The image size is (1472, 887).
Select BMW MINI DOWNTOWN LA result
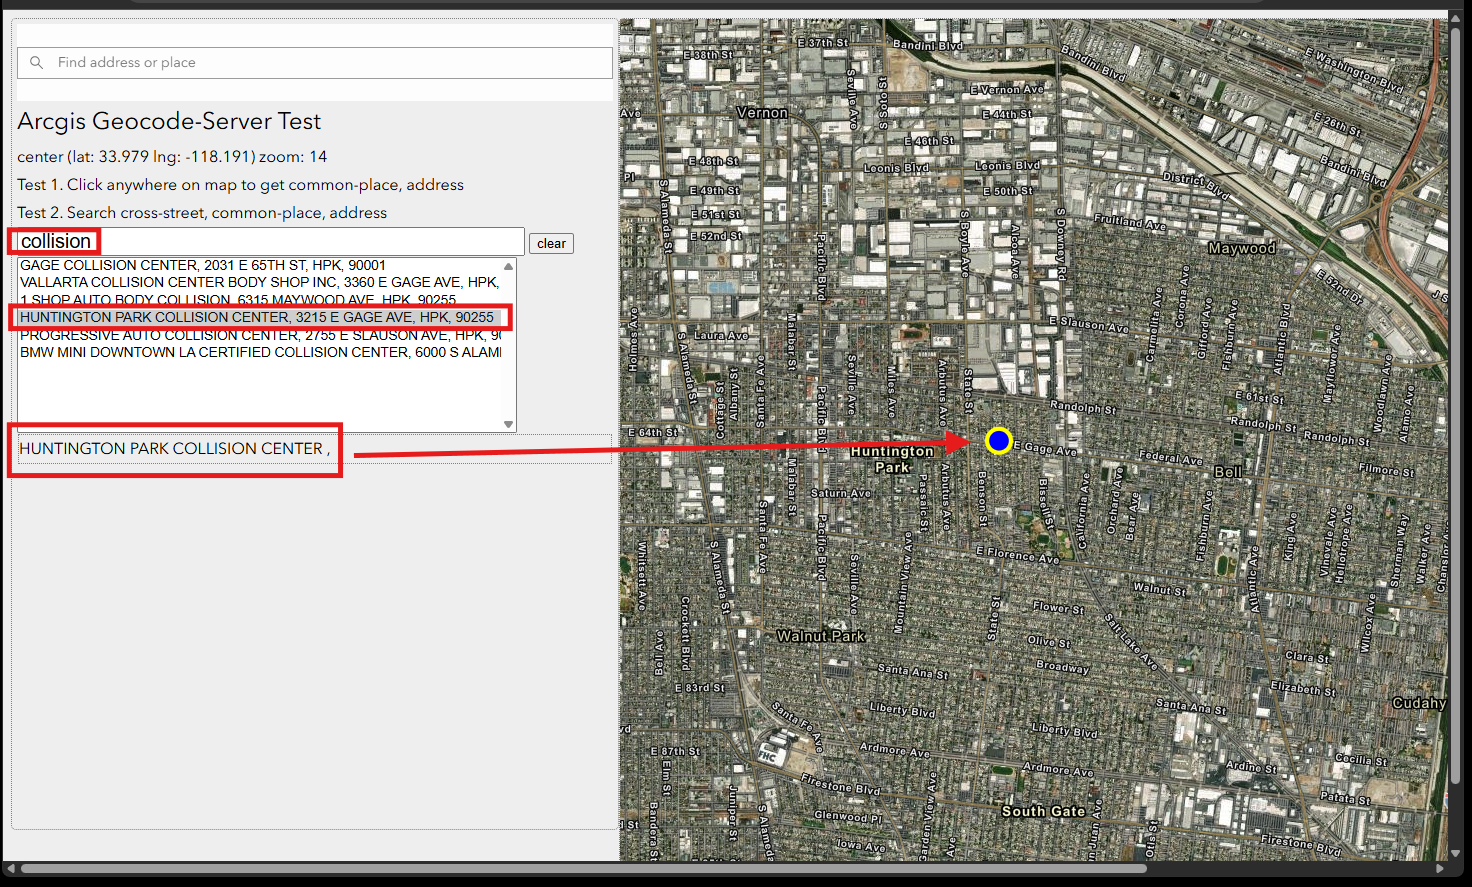tap(260, 352)
